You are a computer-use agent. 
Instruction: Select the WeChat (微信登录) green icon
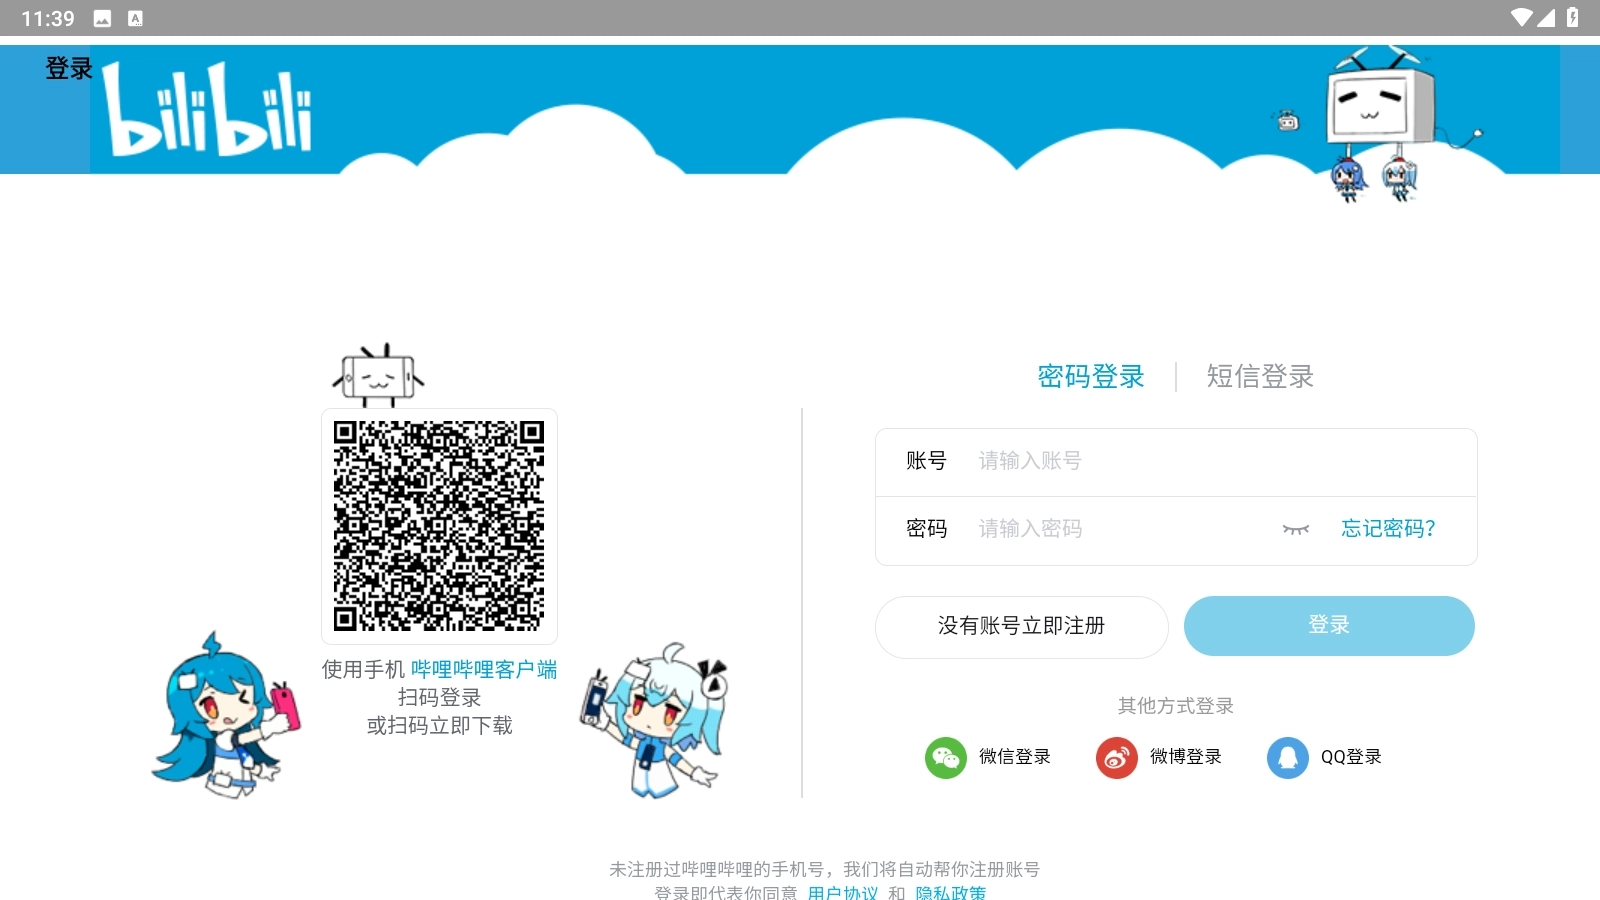(x=944, y=758)
